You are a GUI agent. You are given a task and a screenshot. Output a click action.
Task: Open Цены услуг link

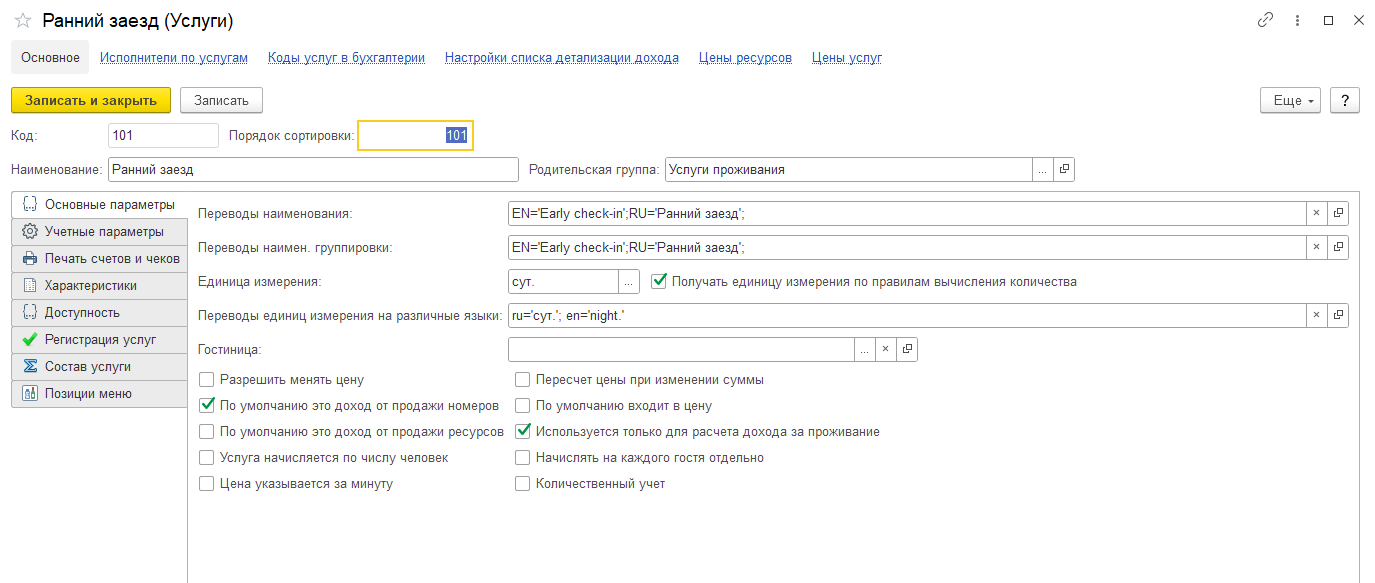coord(847,58)
